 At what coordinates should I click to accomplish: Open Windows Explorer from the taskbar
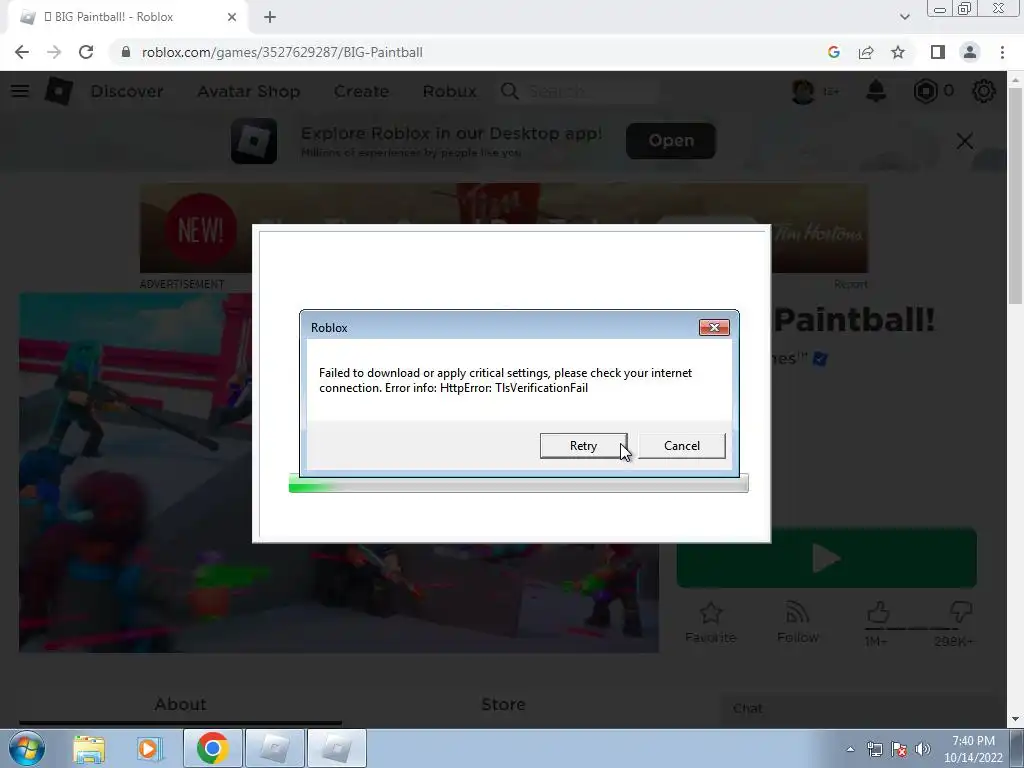click(89, 748)
